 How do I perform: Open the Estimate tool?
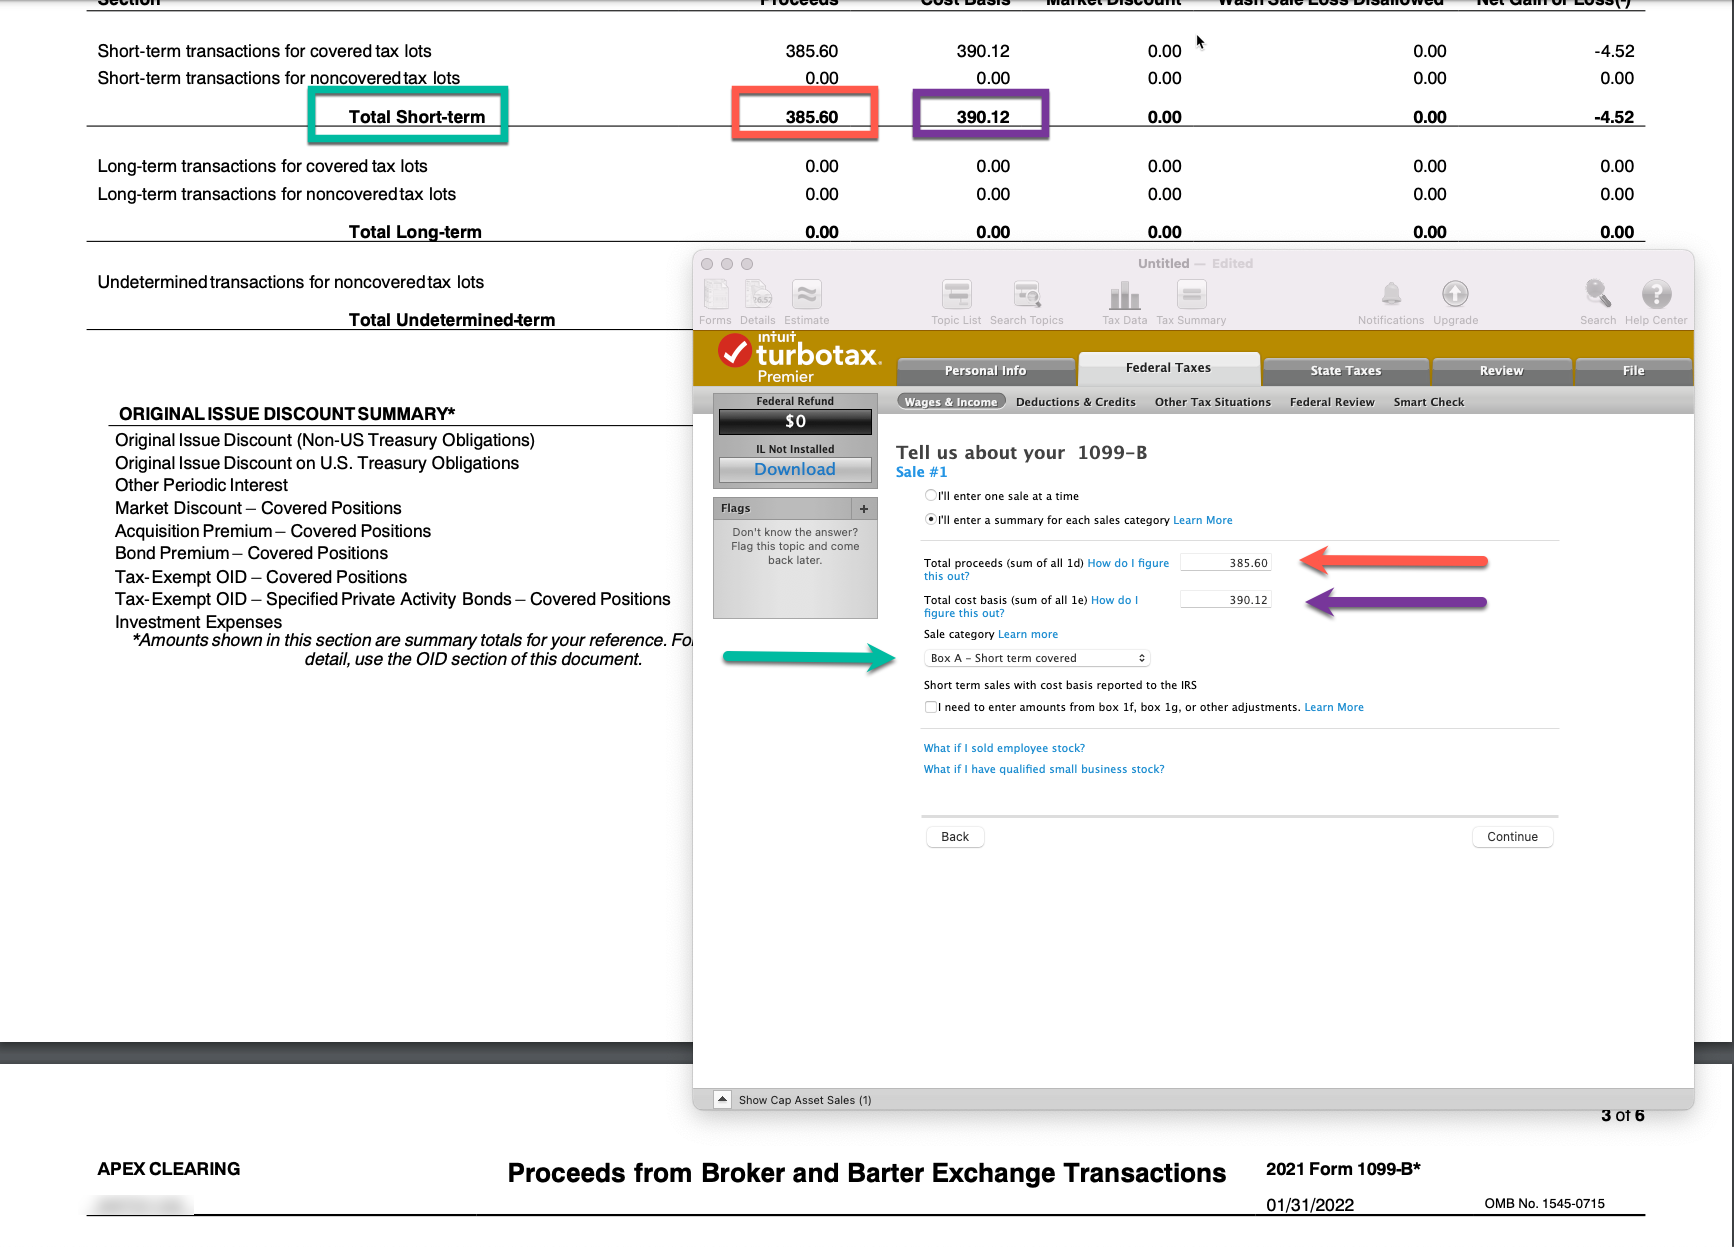(805, 299)
